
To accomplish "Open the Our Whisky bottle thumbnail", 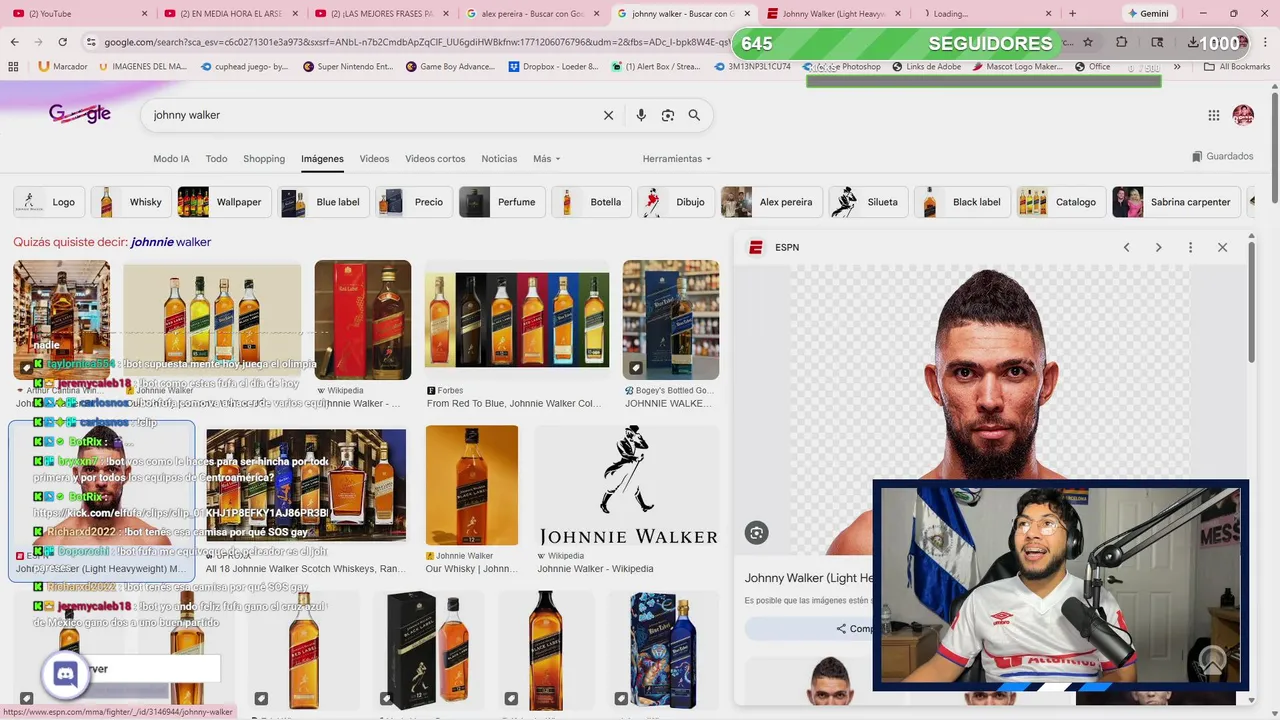I will coord(472,485).
